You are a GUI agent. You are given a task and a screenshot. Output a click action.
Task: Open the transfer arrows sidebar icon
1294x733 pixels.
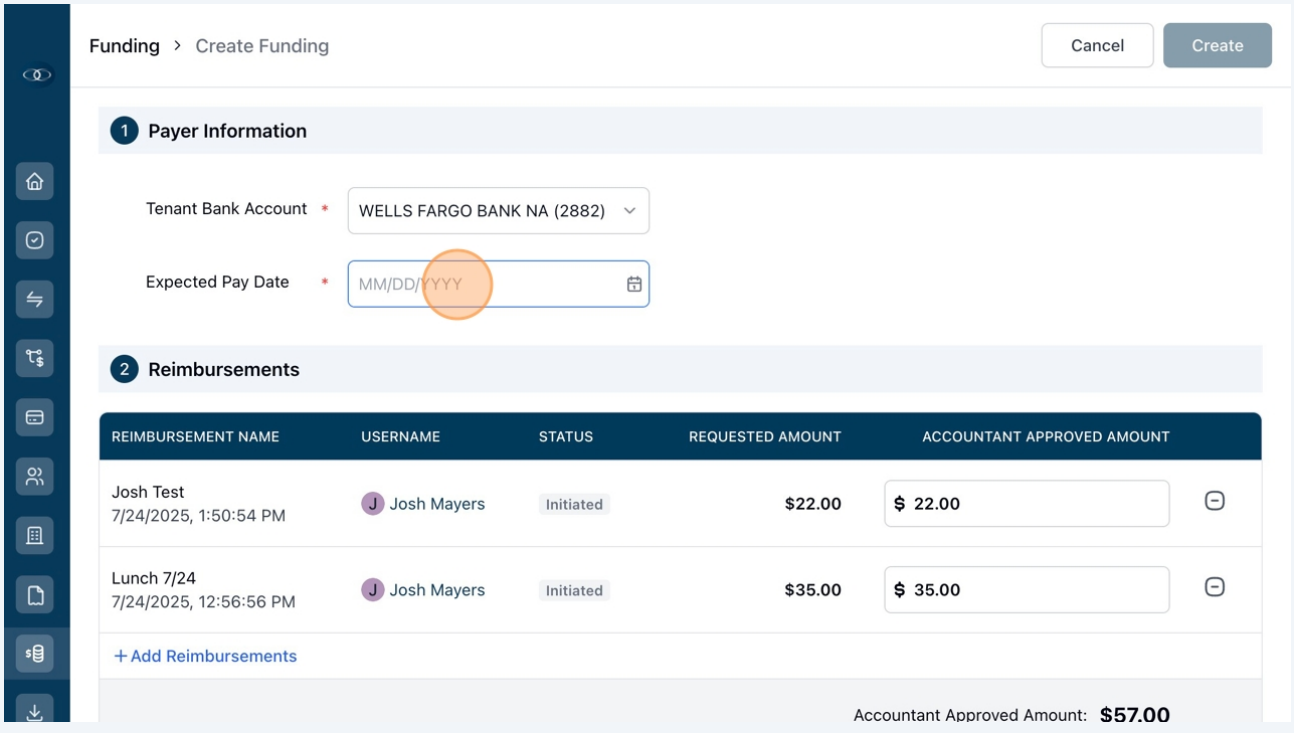pos(35,299)
